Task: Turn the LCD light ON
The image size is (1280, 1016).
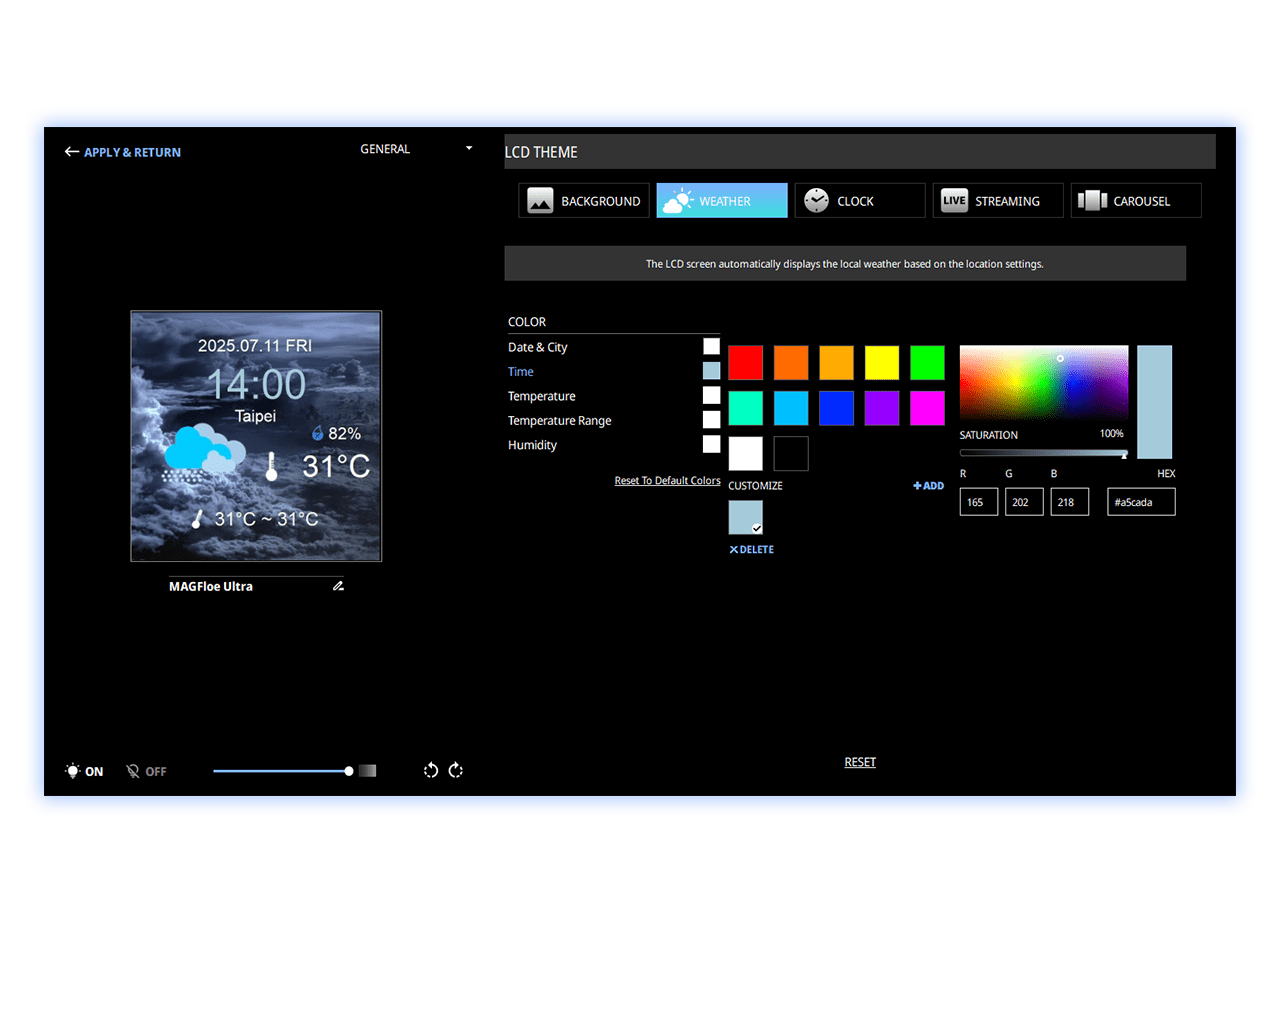Action: pos(84,771)
